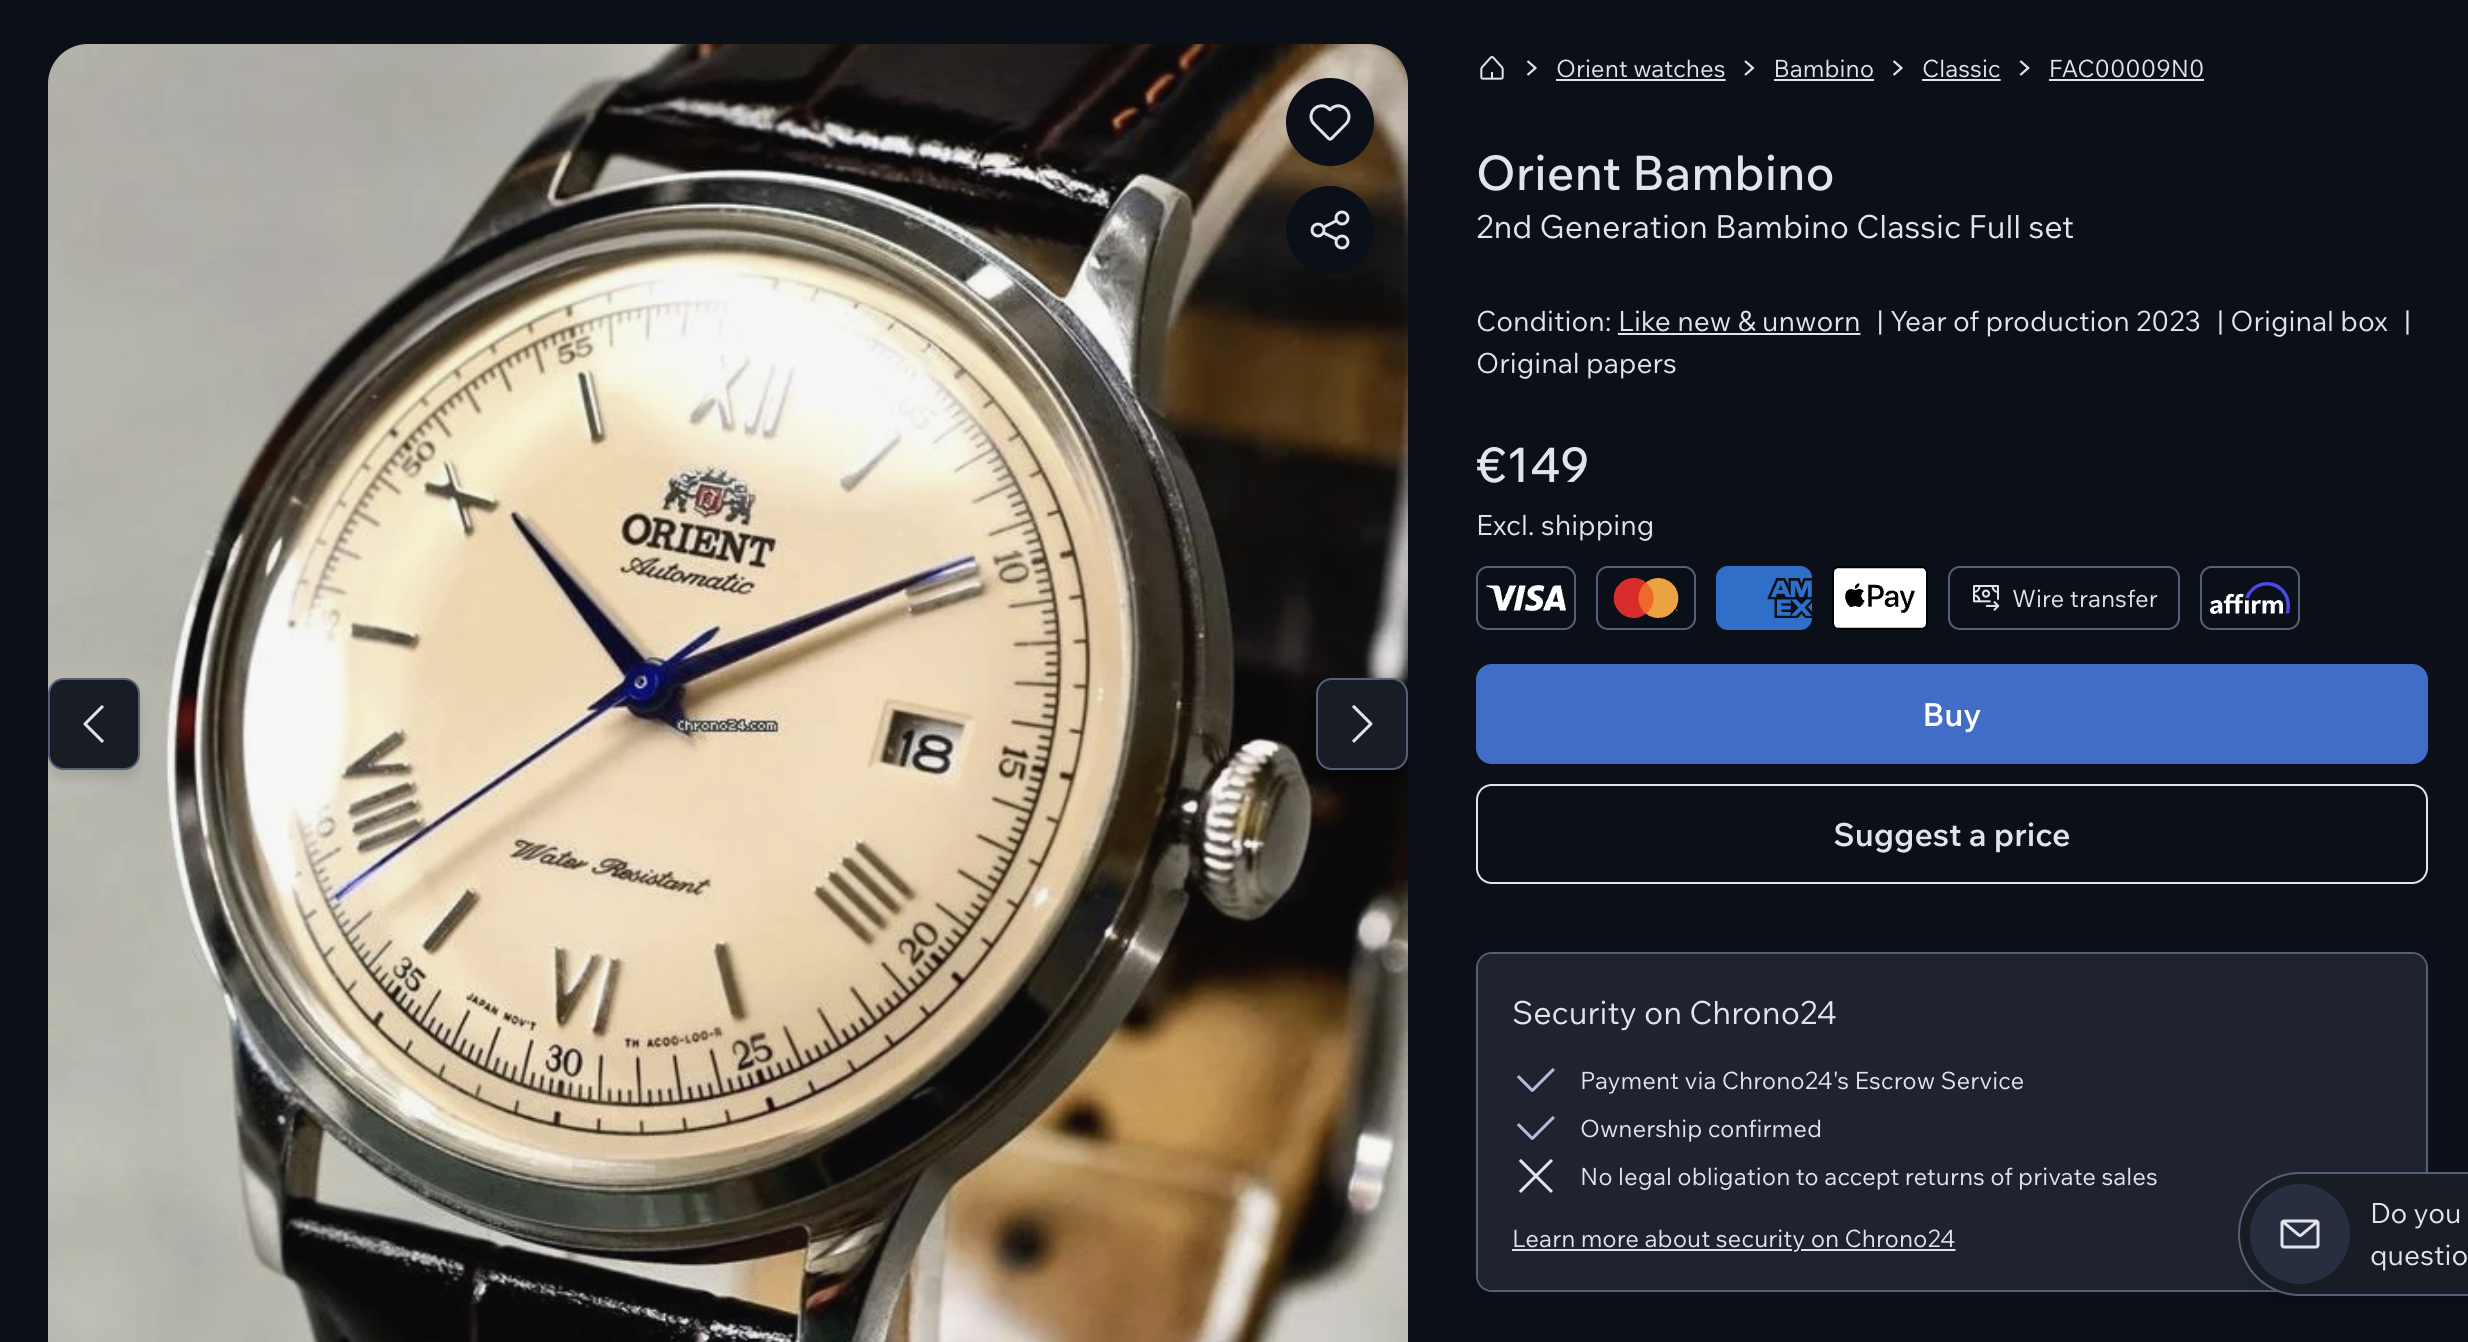Select the Apple Pay payment icon

tap(1880, 598)
